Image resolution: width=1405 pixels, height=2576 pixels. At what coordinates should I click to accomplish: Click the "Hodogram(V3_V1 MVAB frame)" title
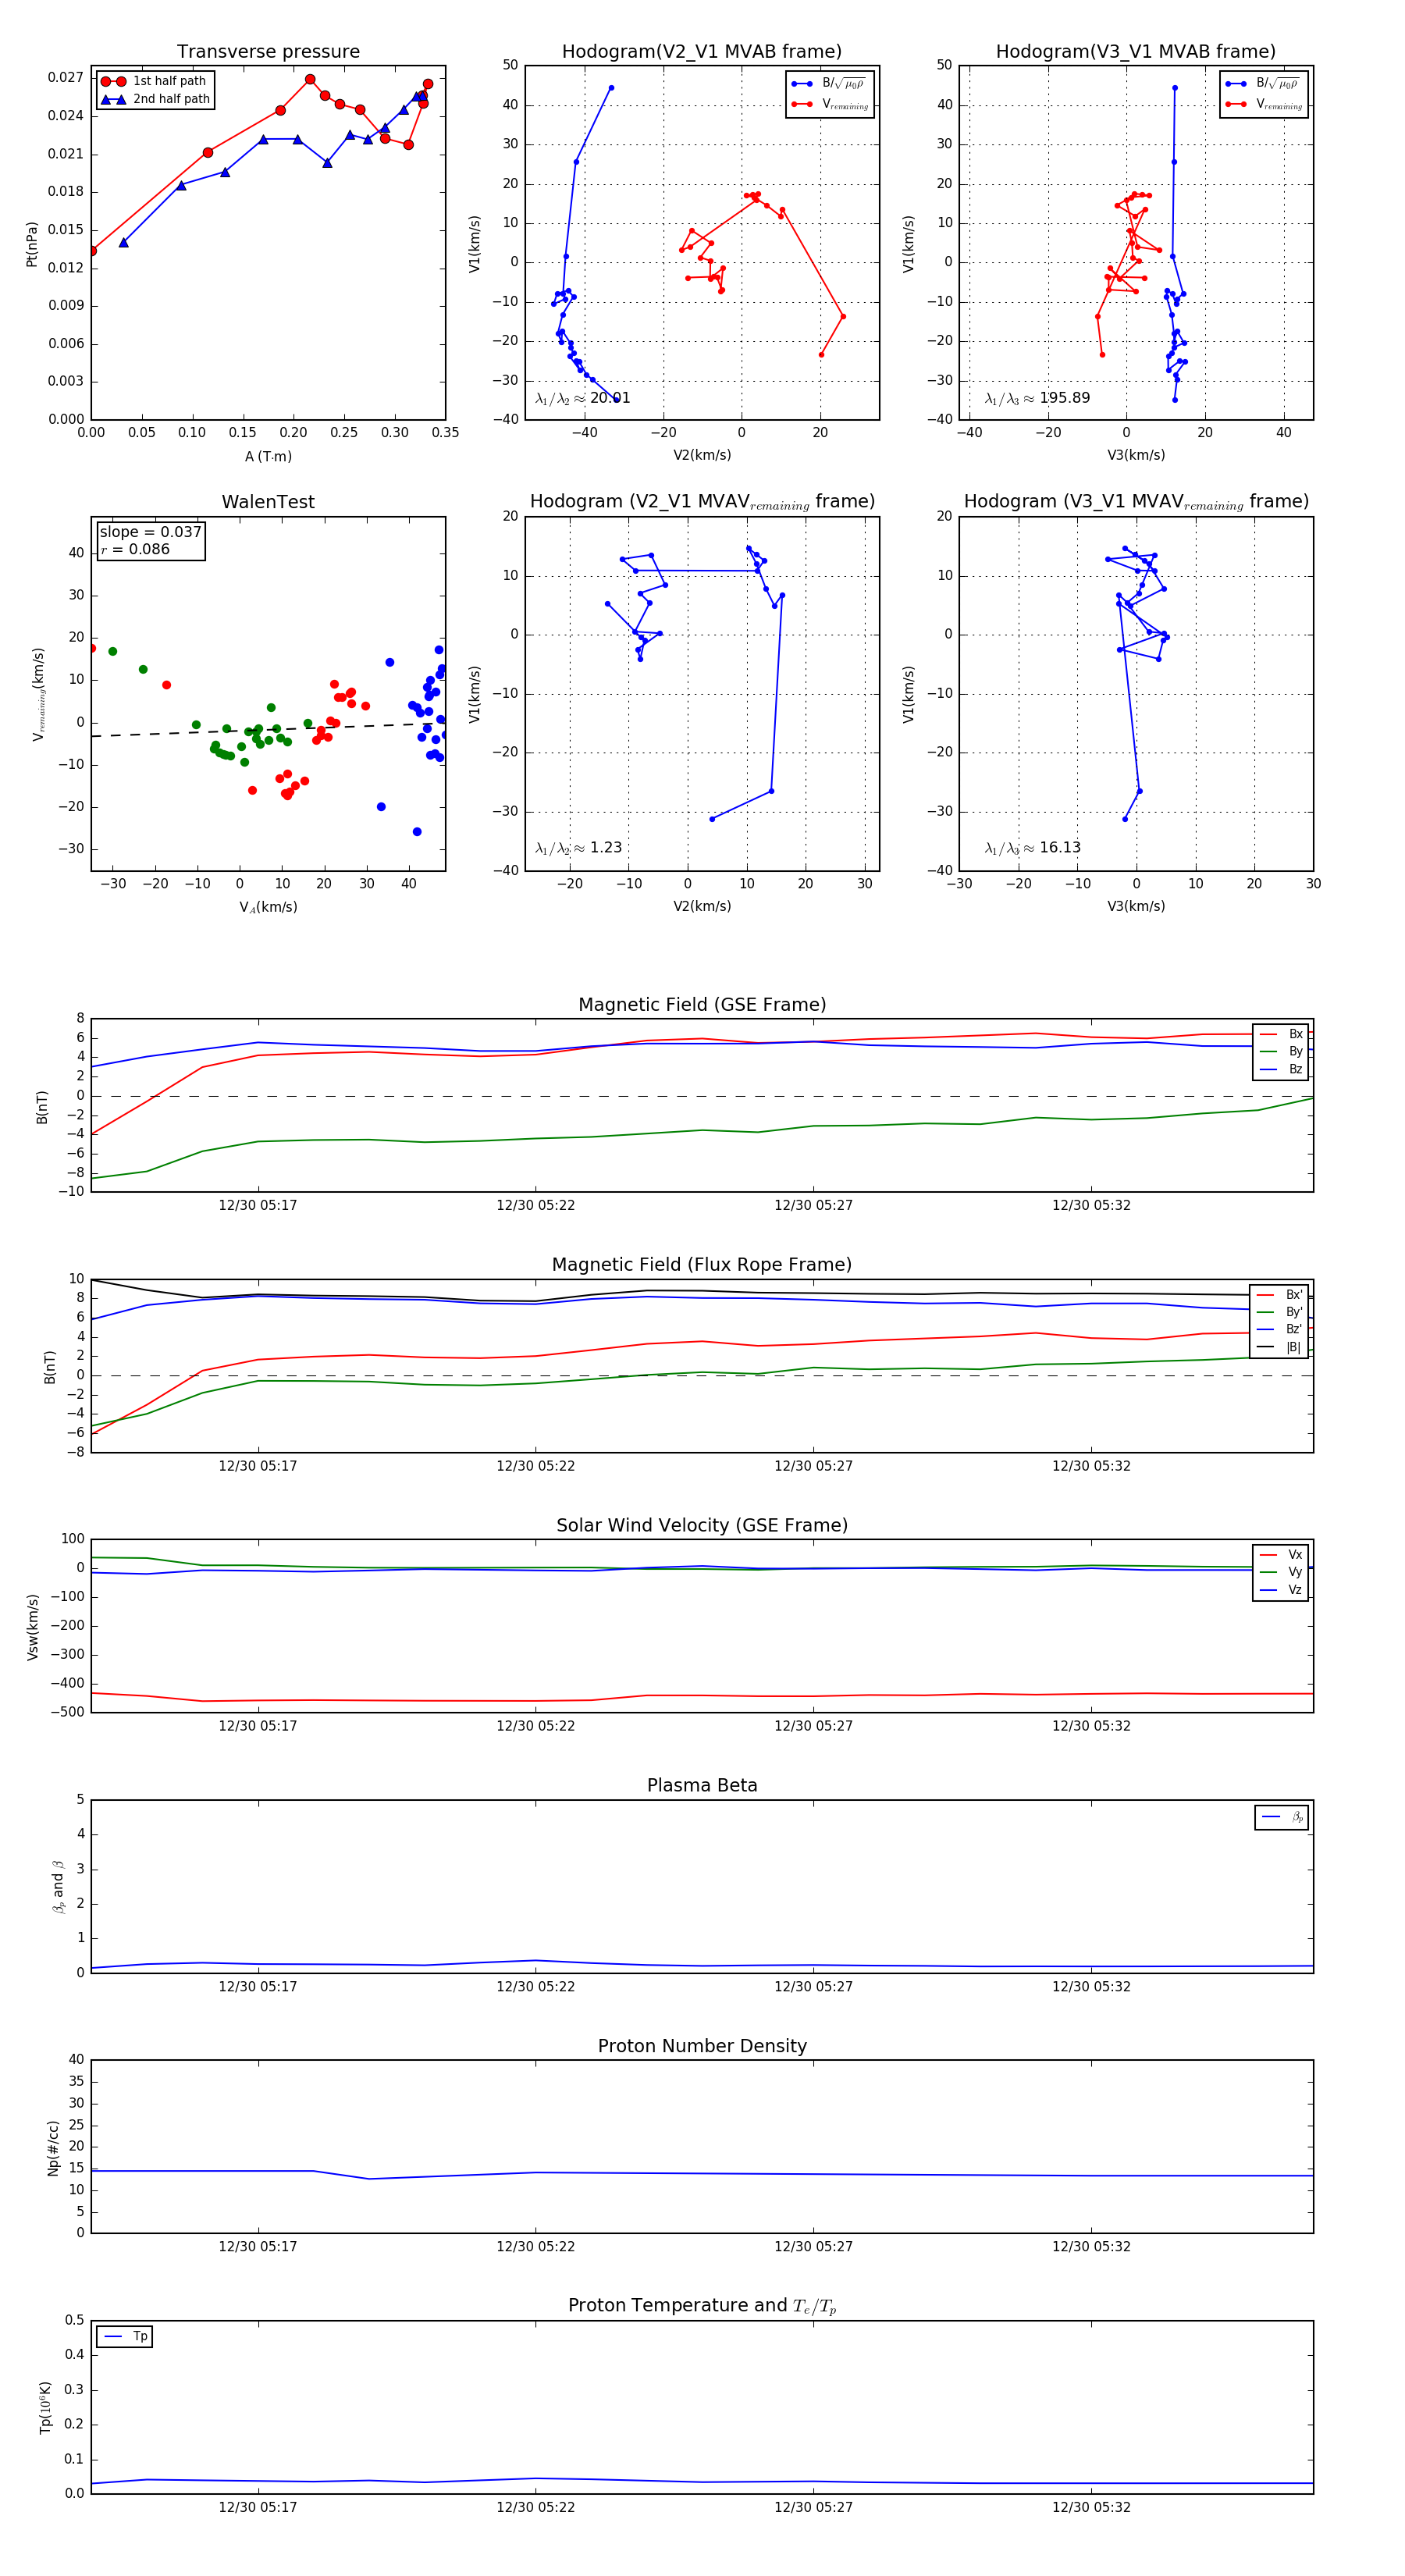coord(1136,52)
